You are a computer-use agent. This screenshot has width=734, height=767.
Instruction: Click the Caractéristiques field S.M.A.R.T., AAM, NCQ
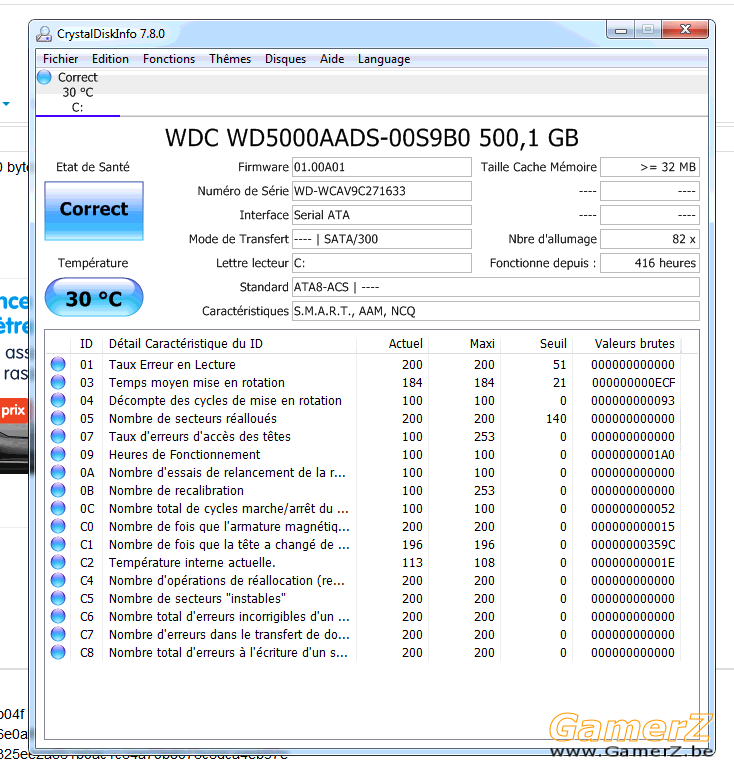[x=496, y=311]
